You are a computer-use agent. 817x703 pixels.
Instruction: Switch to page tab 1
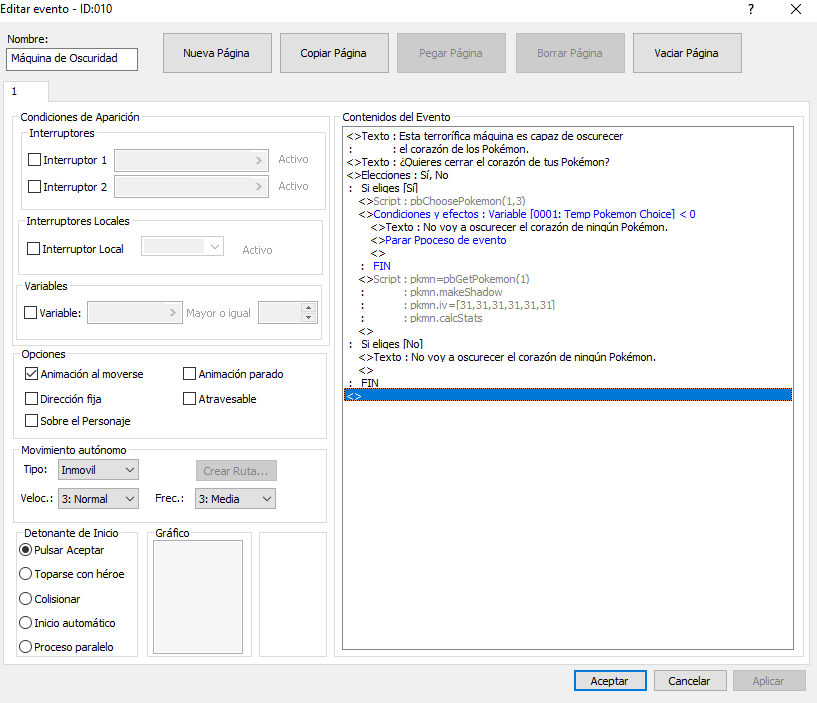(16, 92)
